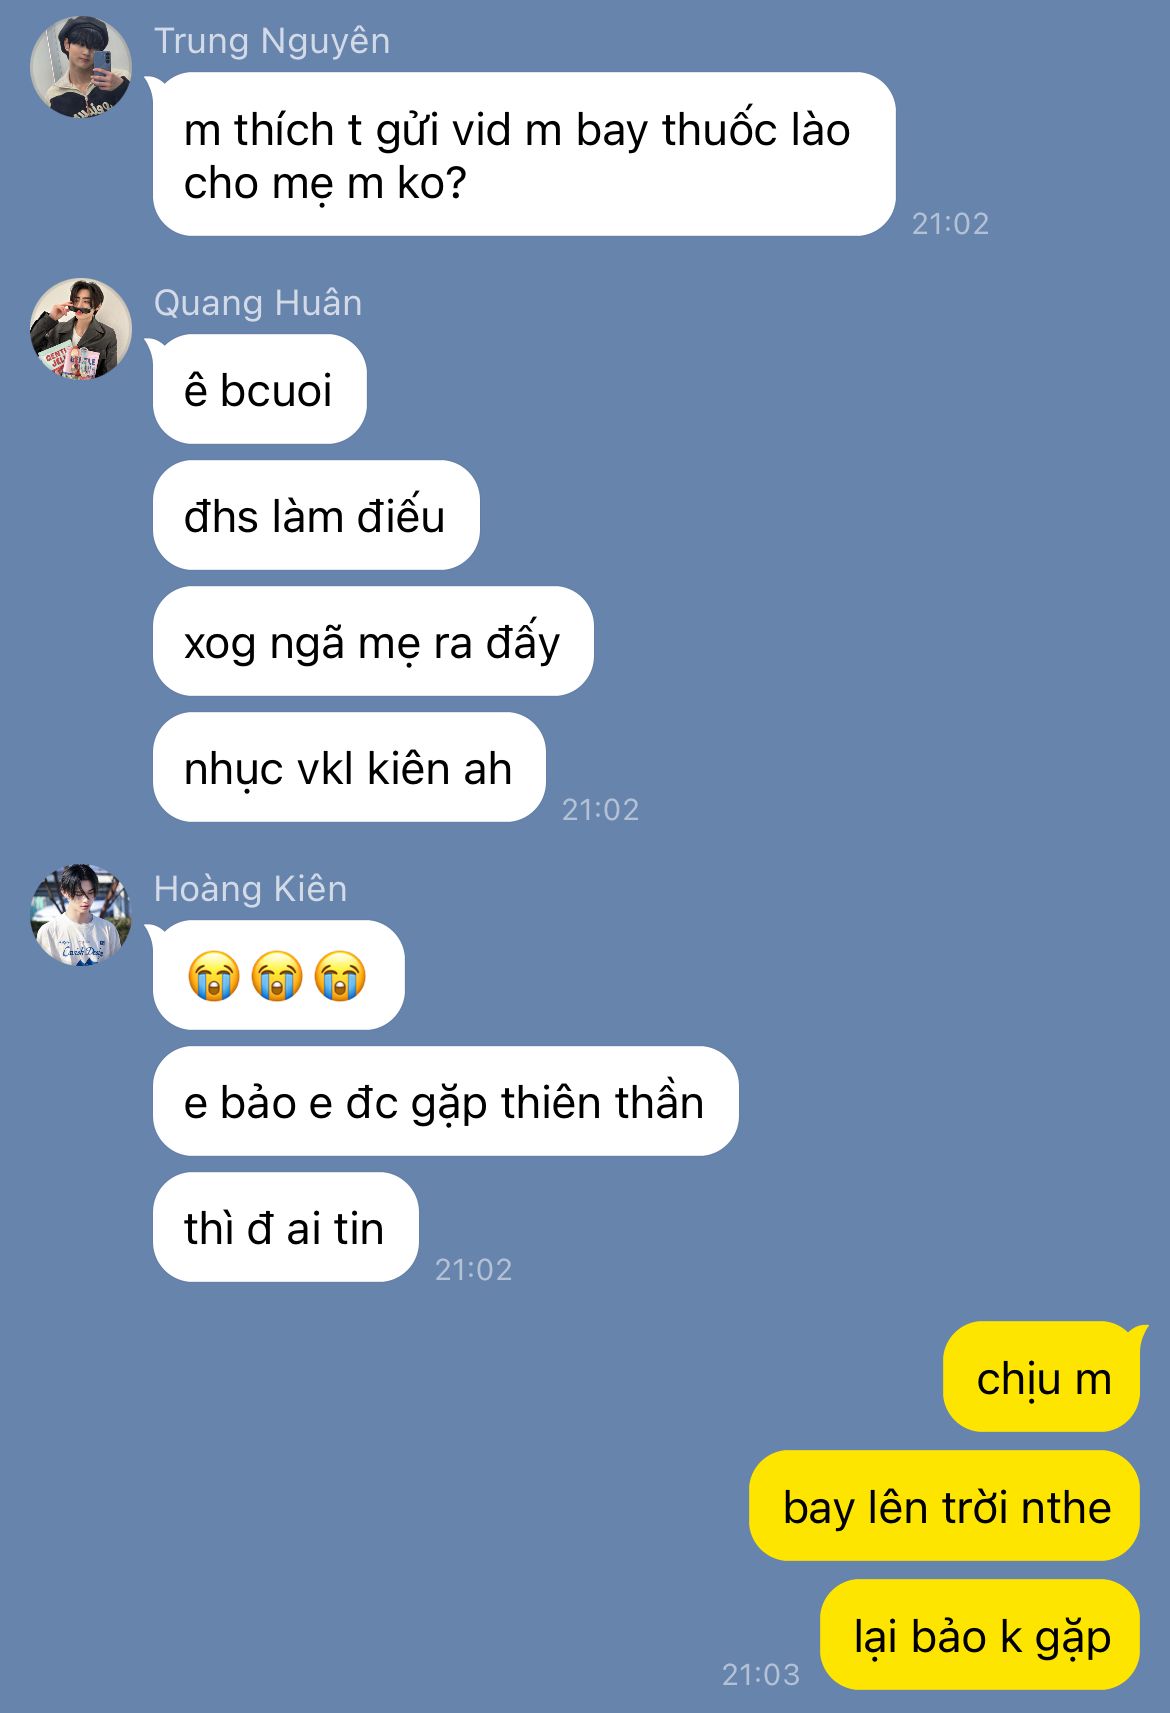Tap the sender name Trung Nguyên
The width and height of the screenshot is (1170, 1713).
(x=272, y=41)
